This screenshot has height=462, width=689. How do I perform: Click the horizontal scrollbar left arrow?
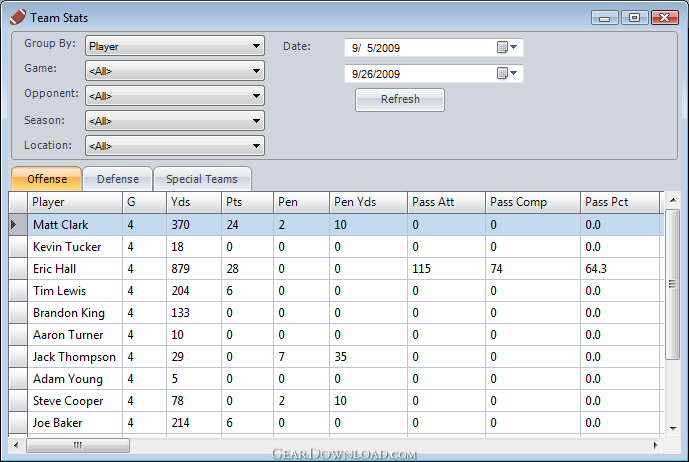[x=16, y=445]
